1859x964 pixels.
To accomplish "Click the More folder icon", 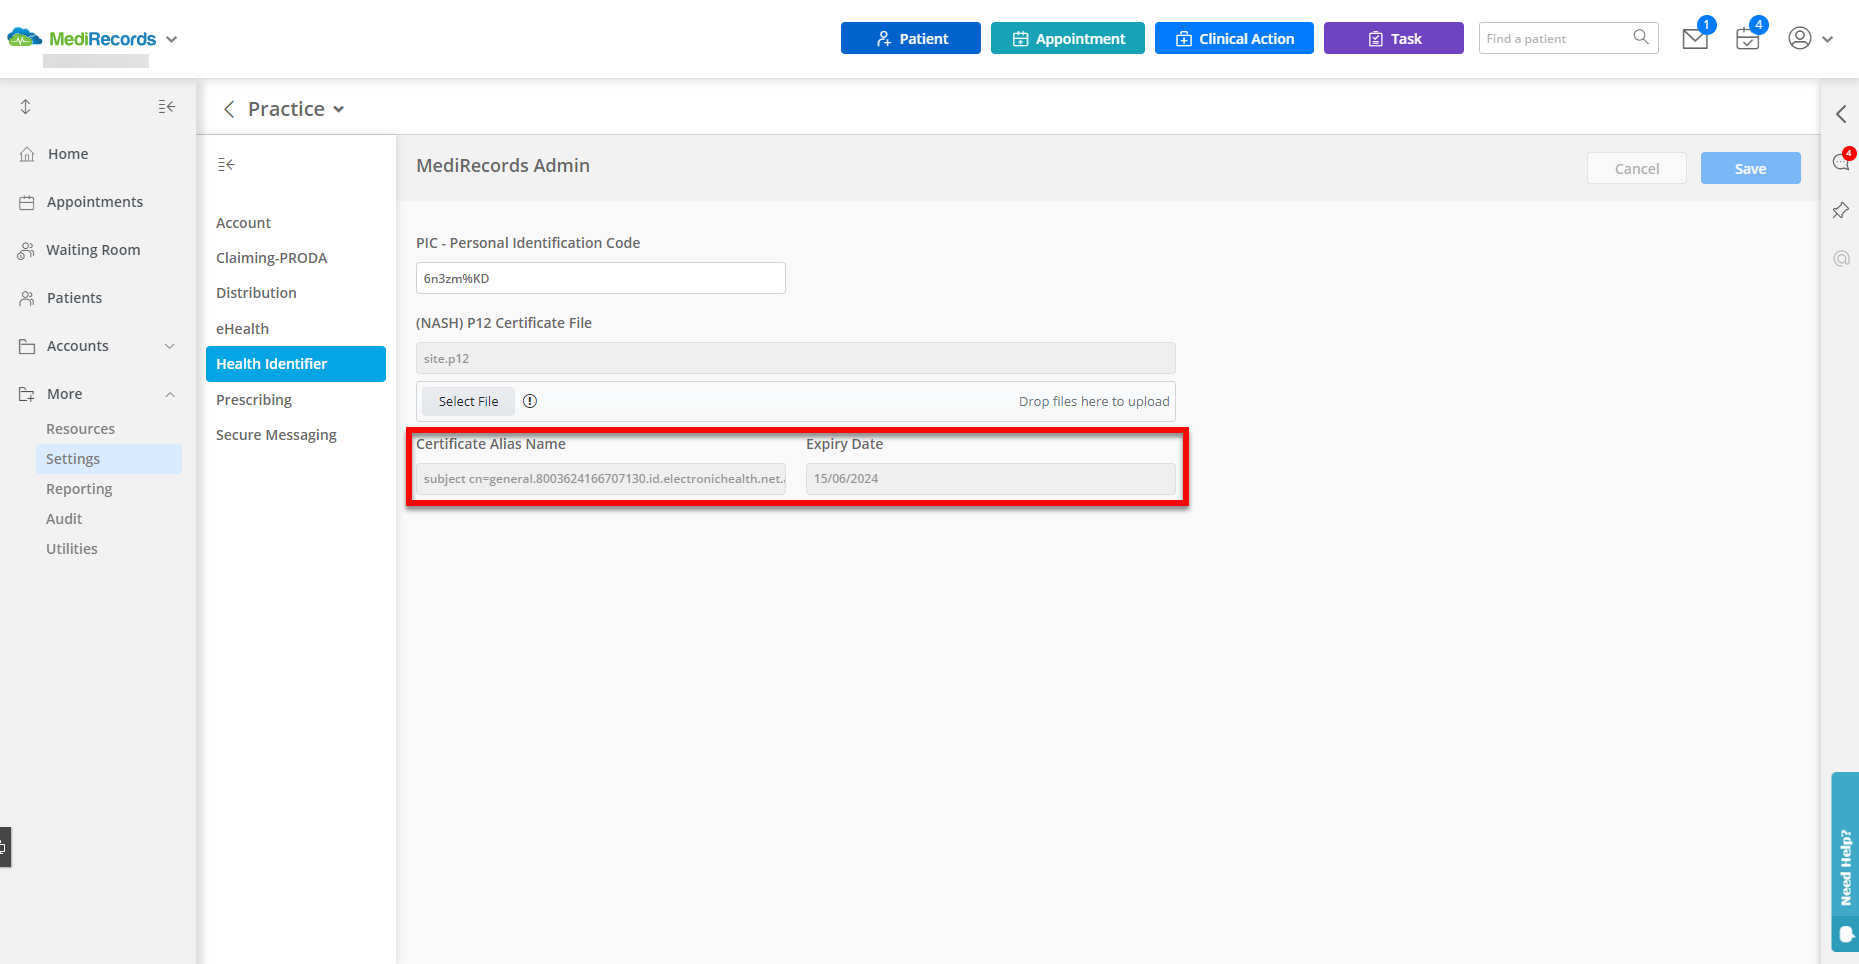I will tap(27, 394).
